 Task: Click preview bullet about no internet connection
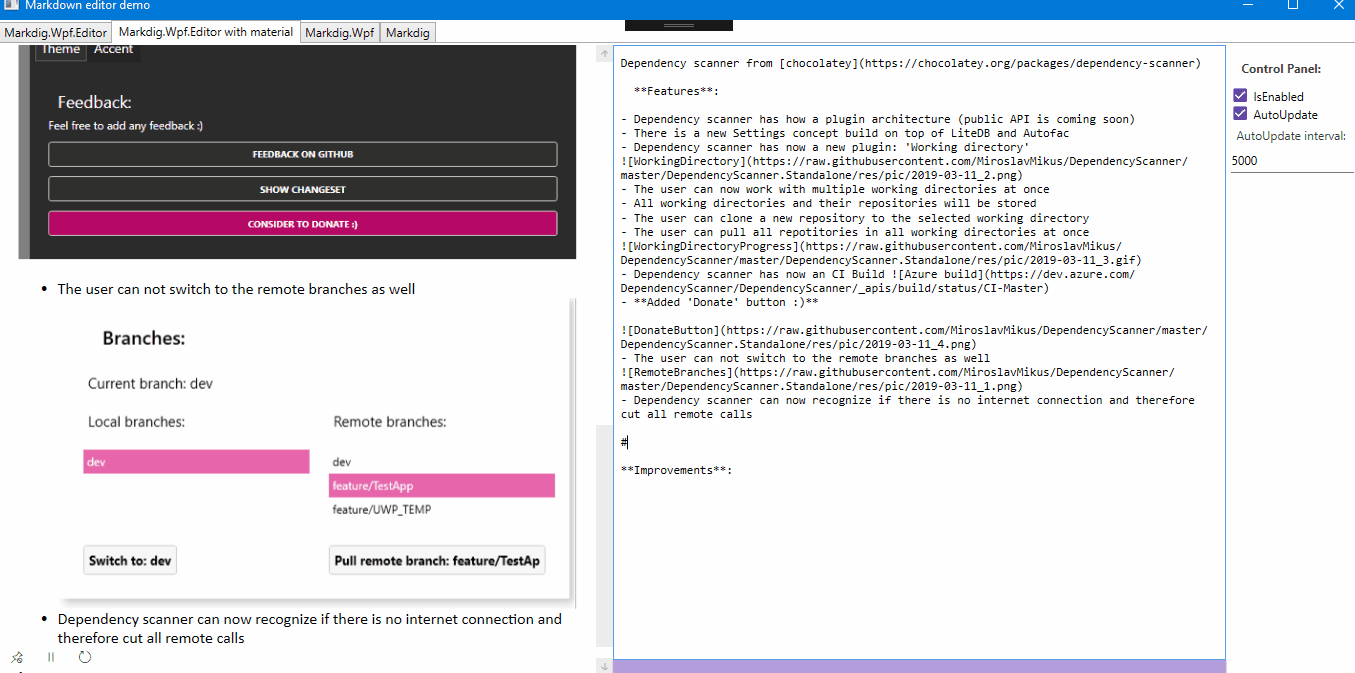tap(310, 629)
